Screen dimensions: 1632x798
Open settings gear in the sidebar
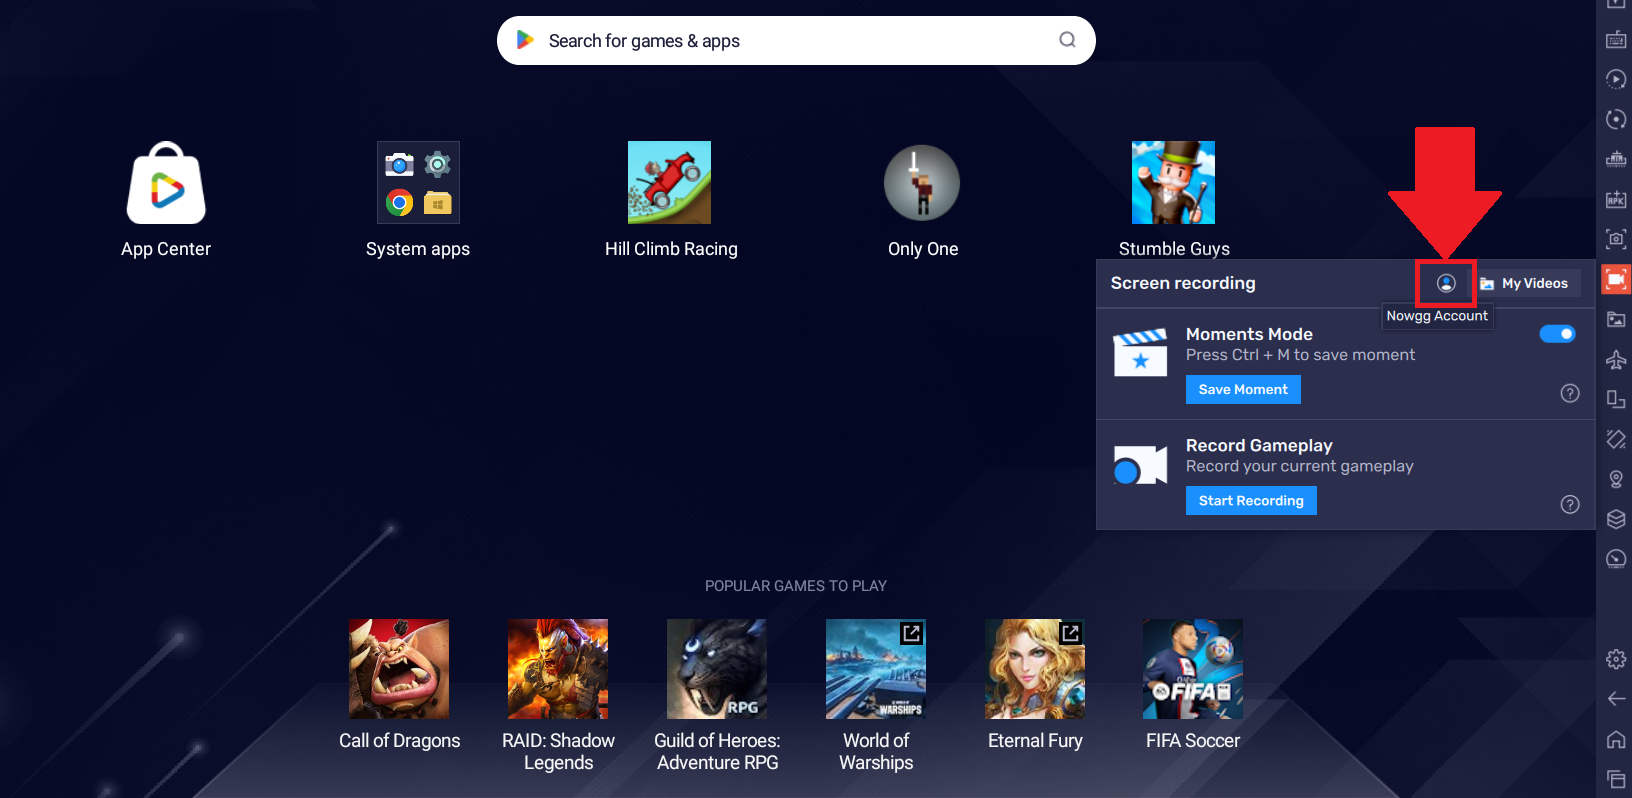(x=1616, y=659)
